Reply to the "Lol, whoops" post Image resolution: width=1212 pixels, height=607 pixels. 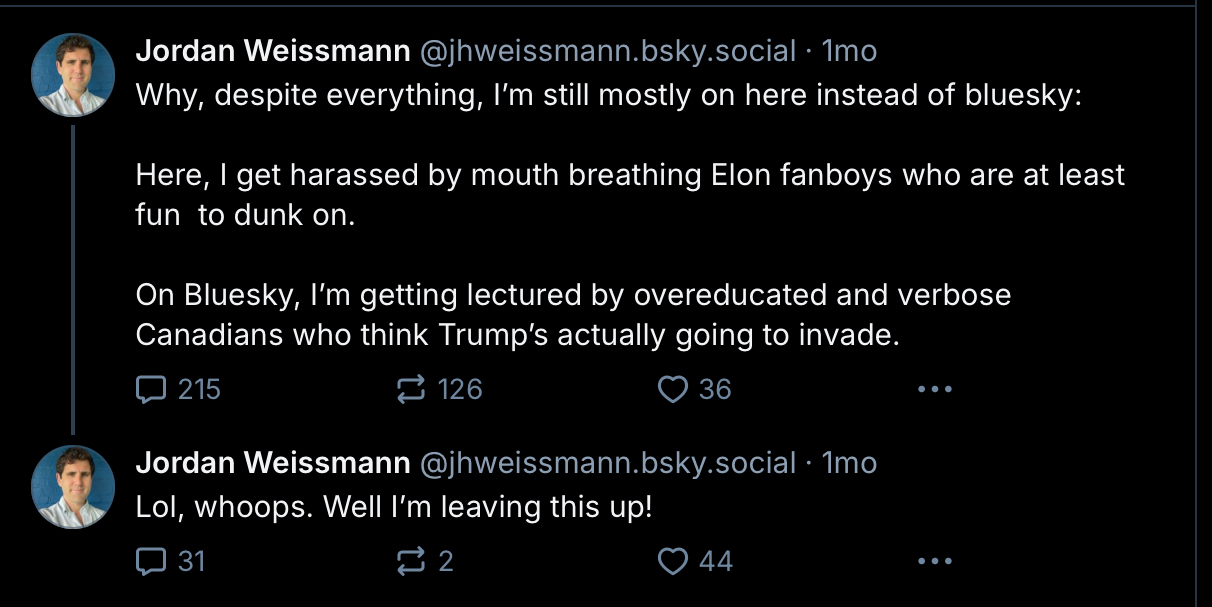tap(150, 562)
